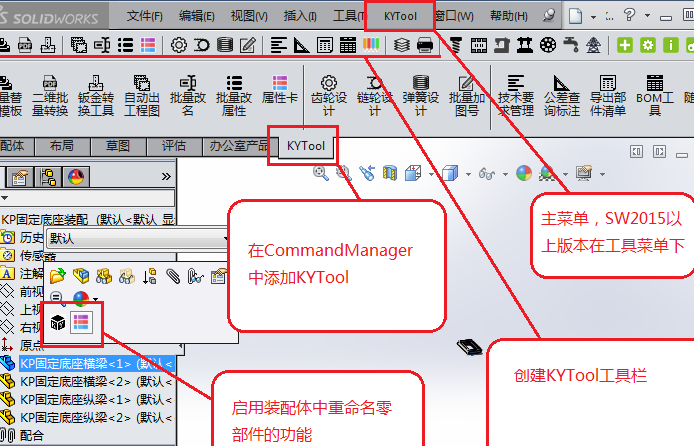Click the printer toolbar icon
Viewport: 694px width, 446px height.
(425, 45)
